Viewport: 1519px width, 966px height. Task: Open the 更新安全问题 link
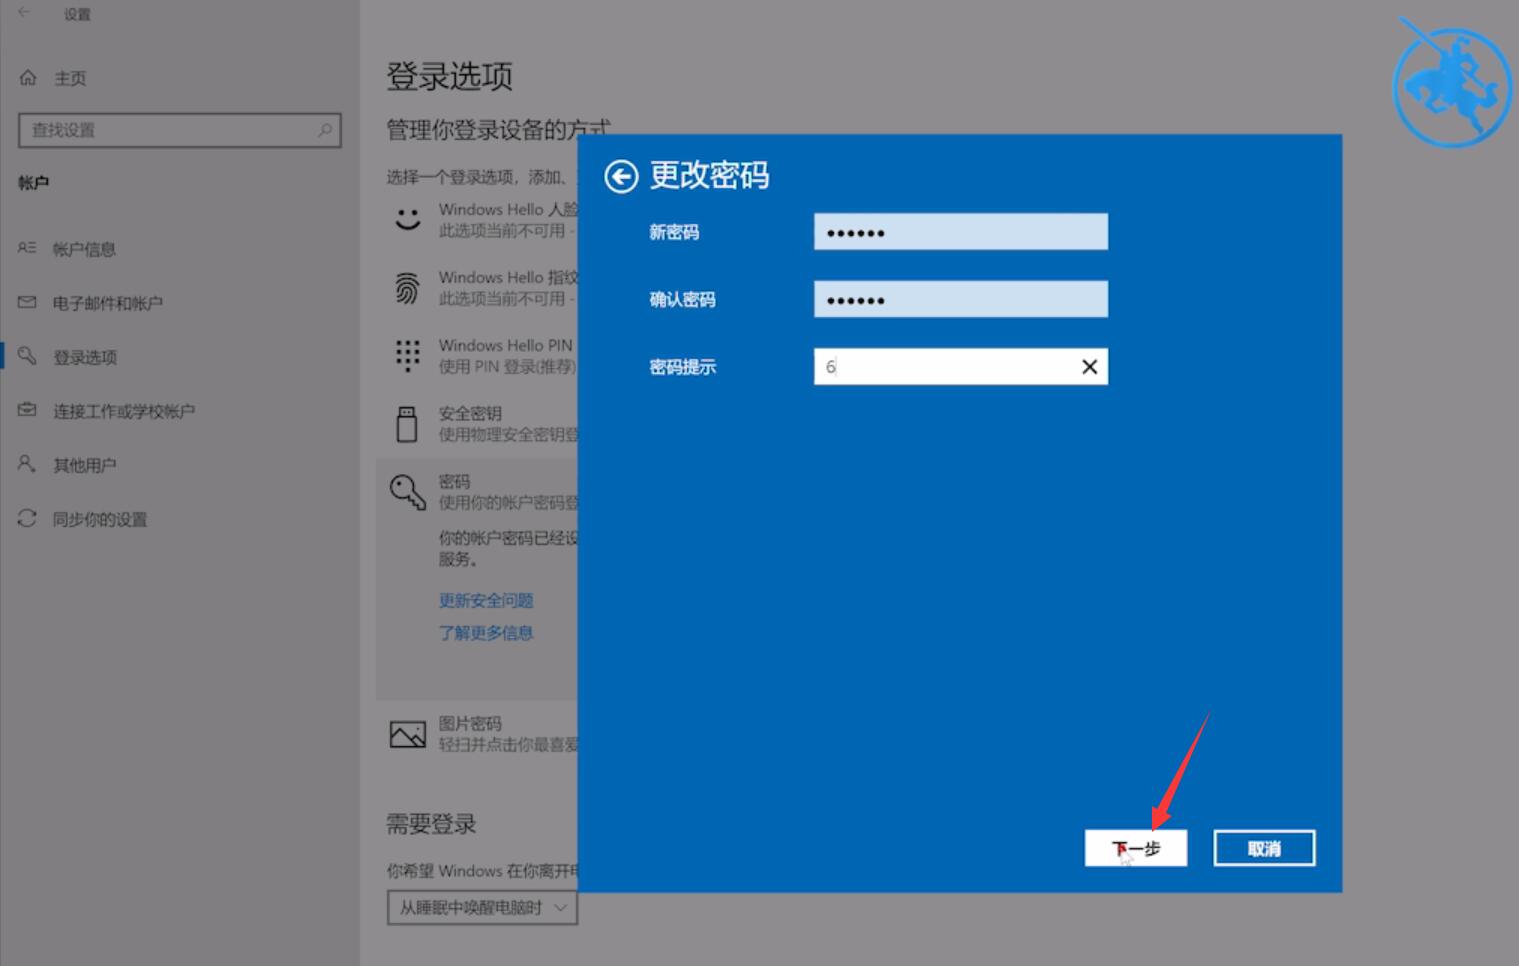click(x=486, y=600)
